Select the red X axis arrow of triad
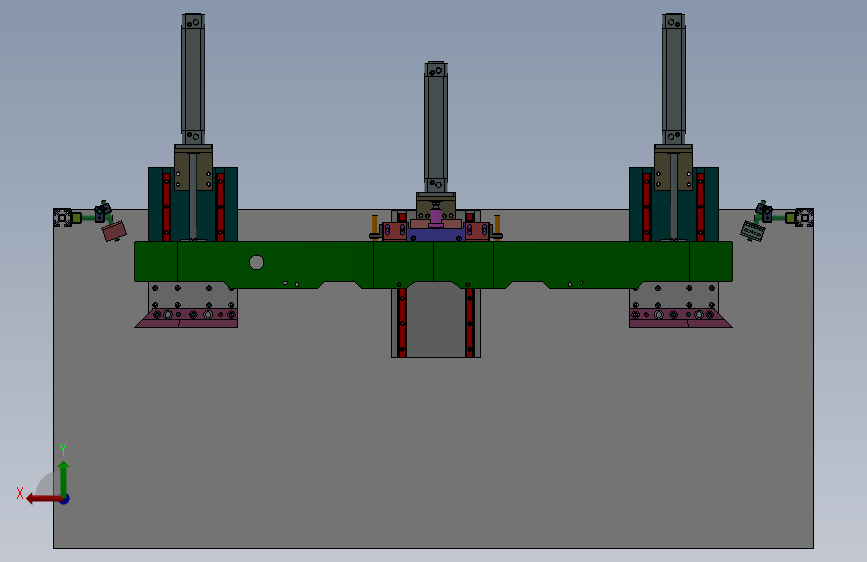The image size is (867, 562). pos(43,499)
